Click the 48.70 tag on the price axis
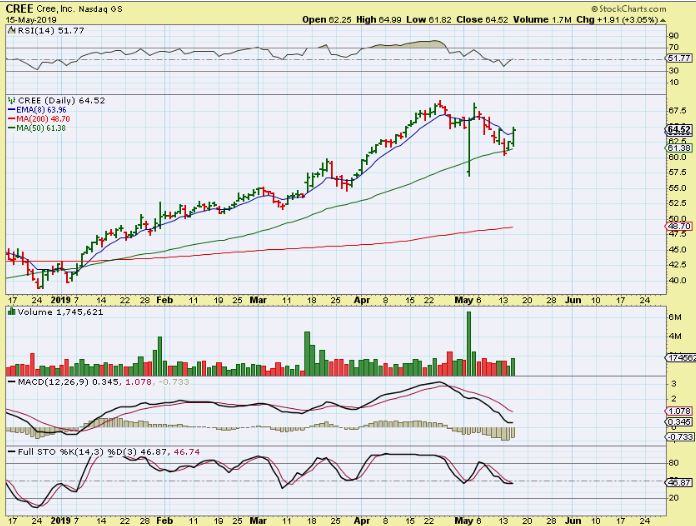 click(x=679, y=226)
